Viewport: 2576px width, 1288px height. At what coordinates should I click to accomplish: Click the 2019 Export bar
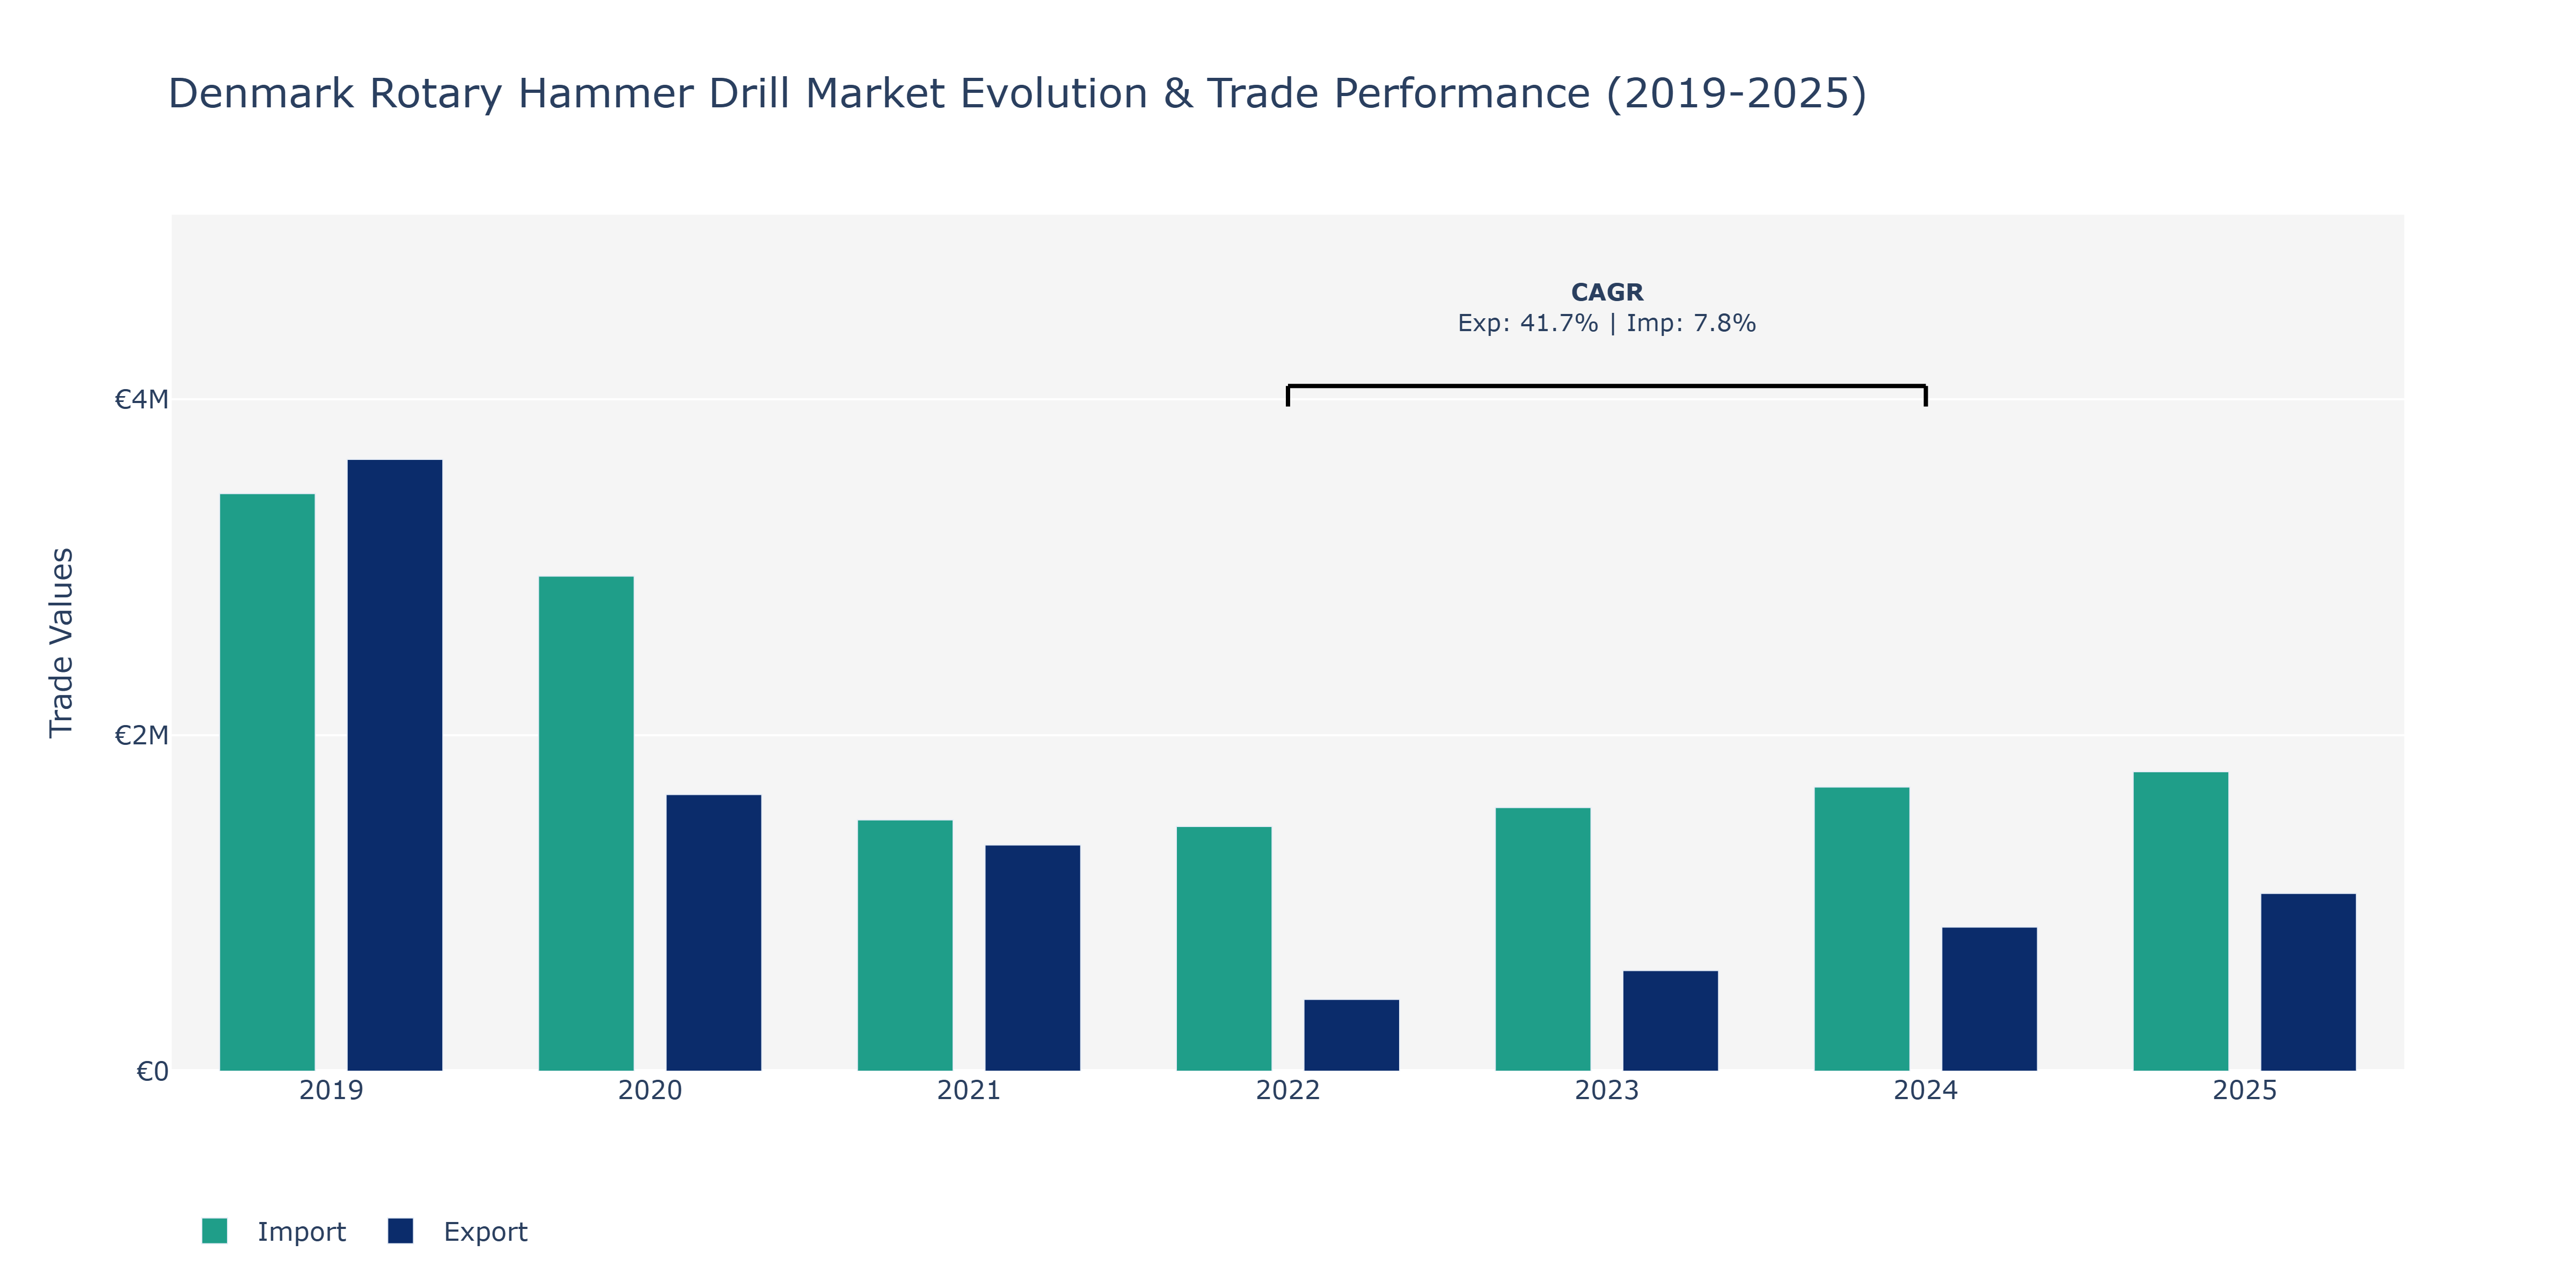pos(395,765)
